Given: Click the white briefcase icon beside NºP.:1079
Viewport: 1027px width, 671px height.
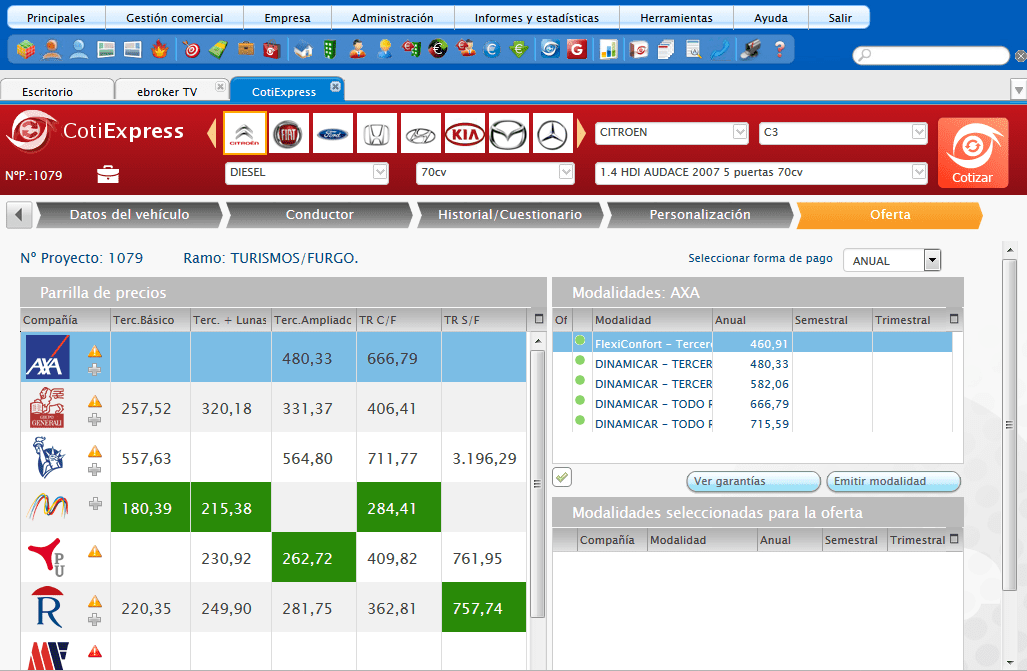Looking at the screenshot, I should pyautogui.click(x=108, y=174).
